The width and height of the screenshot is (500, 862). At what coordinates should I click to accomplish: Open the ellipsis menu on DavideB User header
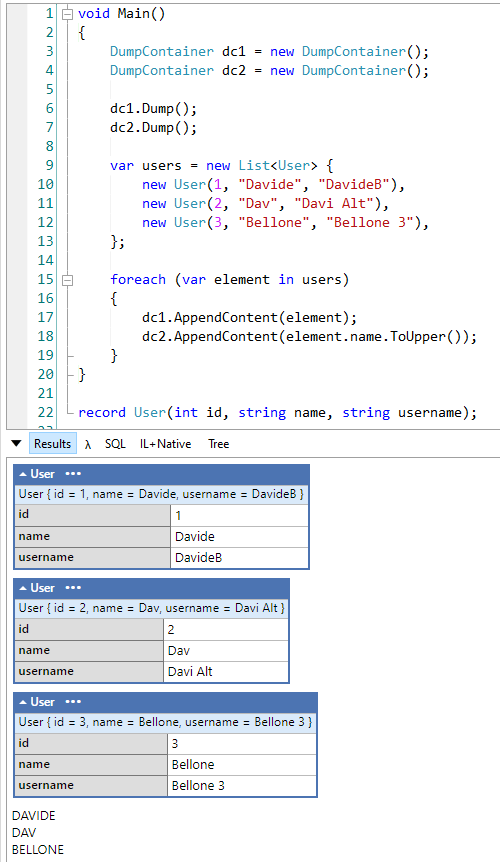tap(73, 474)
